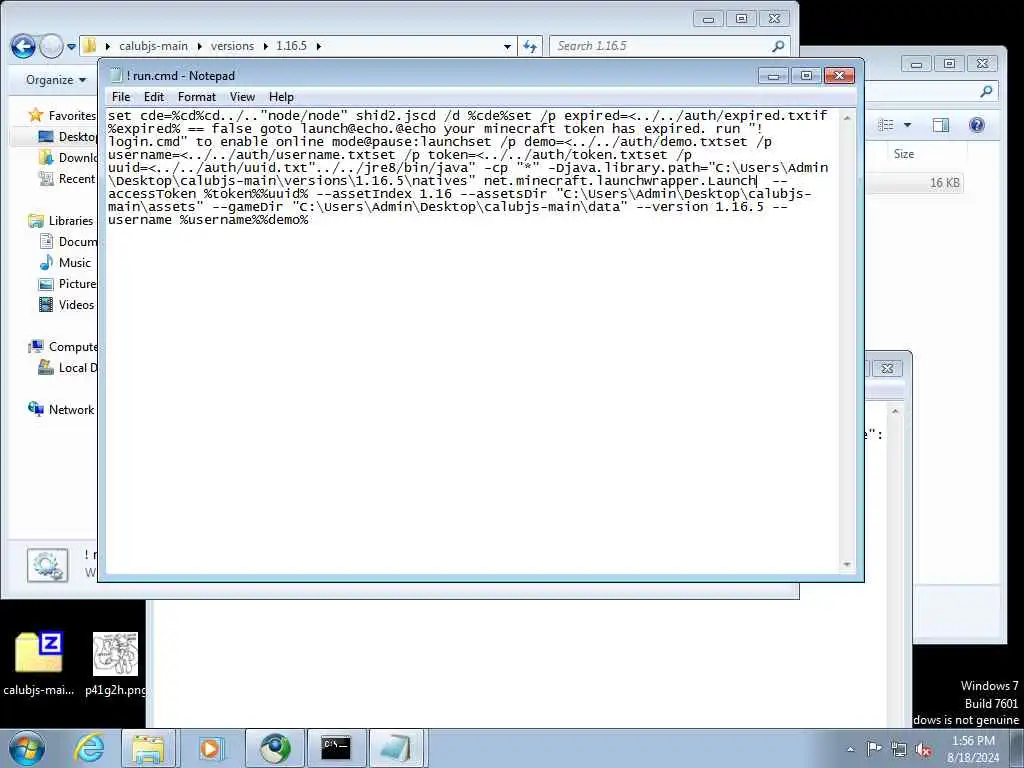Open the Pictures library

click(68, 283)
